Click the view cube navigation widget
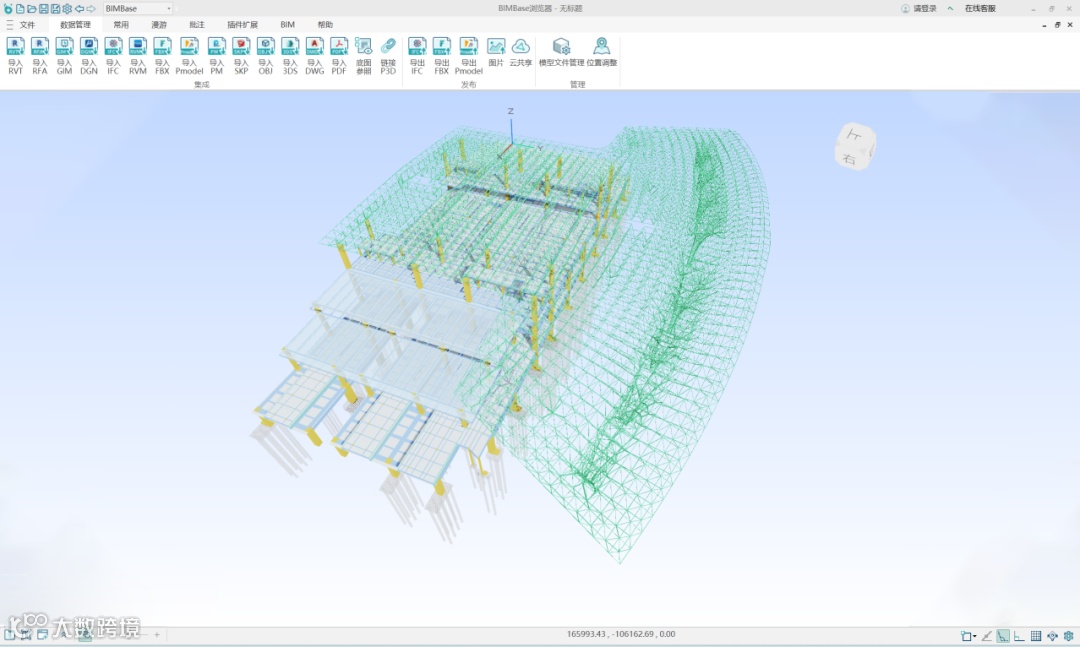 click(x=855, y=146)
